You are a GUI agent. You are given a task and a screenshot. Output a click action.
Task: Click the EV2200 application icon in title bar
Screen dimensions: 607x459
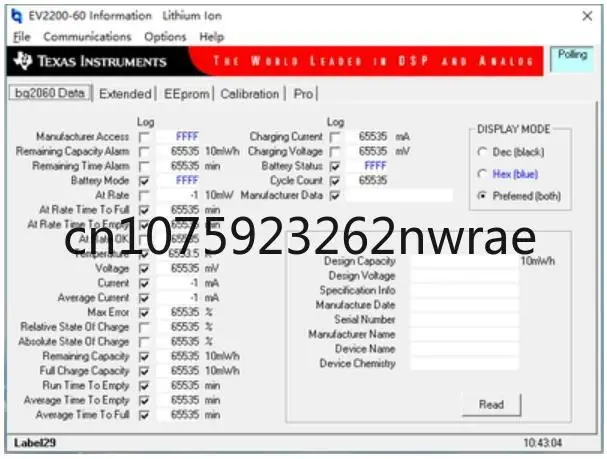17,16
